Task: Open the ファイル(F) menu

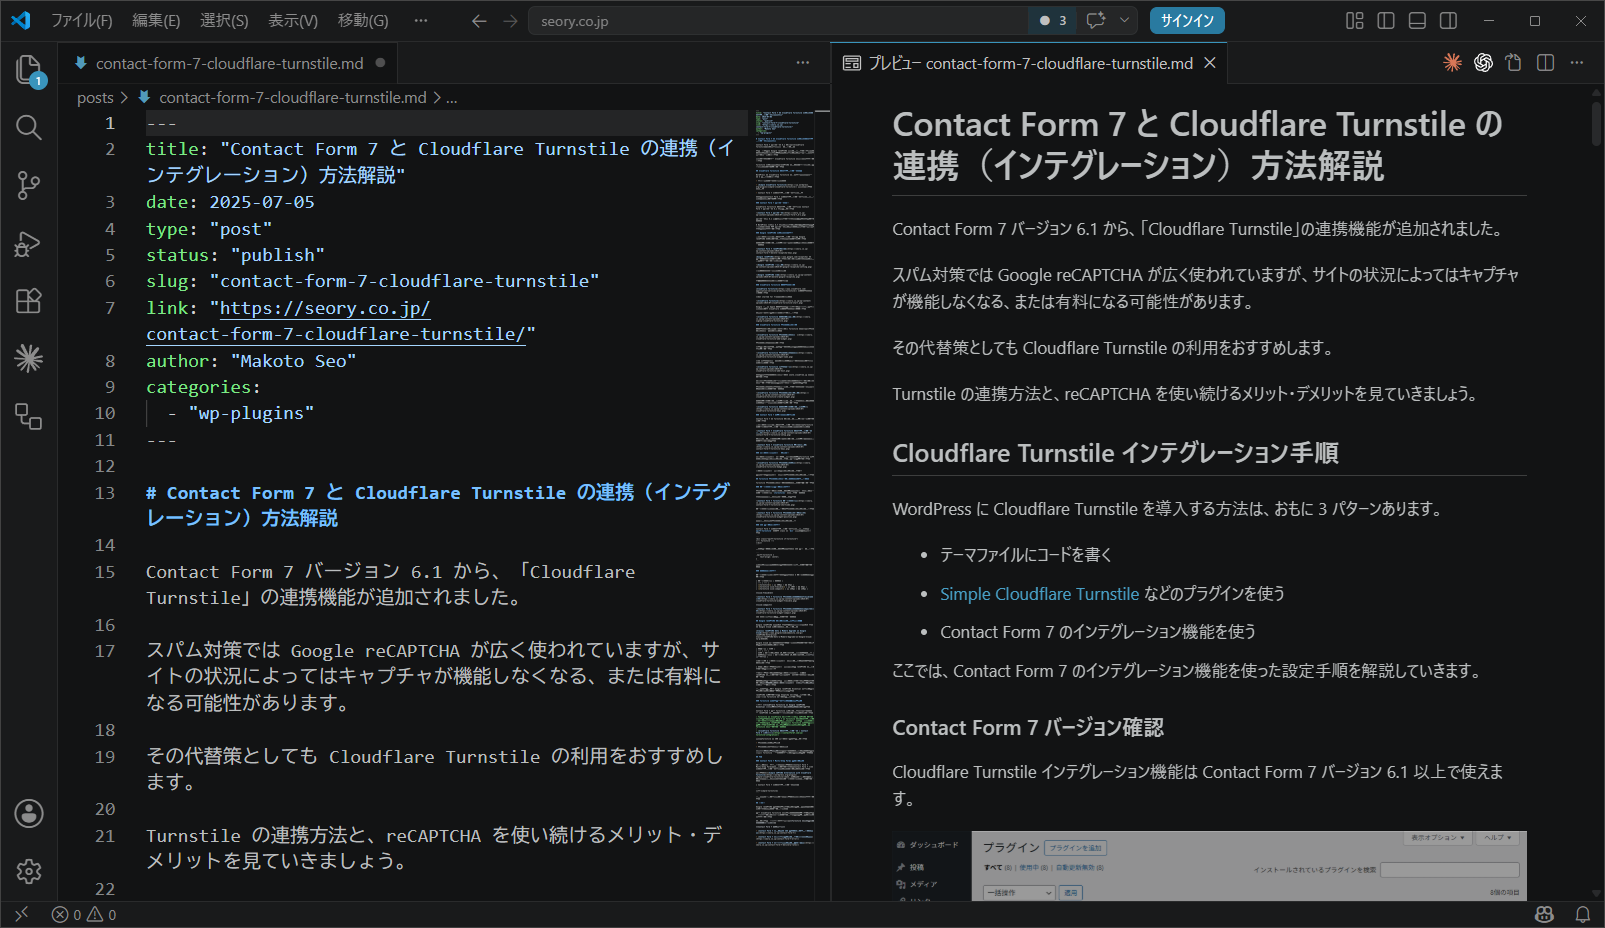Action: [82, 20]
